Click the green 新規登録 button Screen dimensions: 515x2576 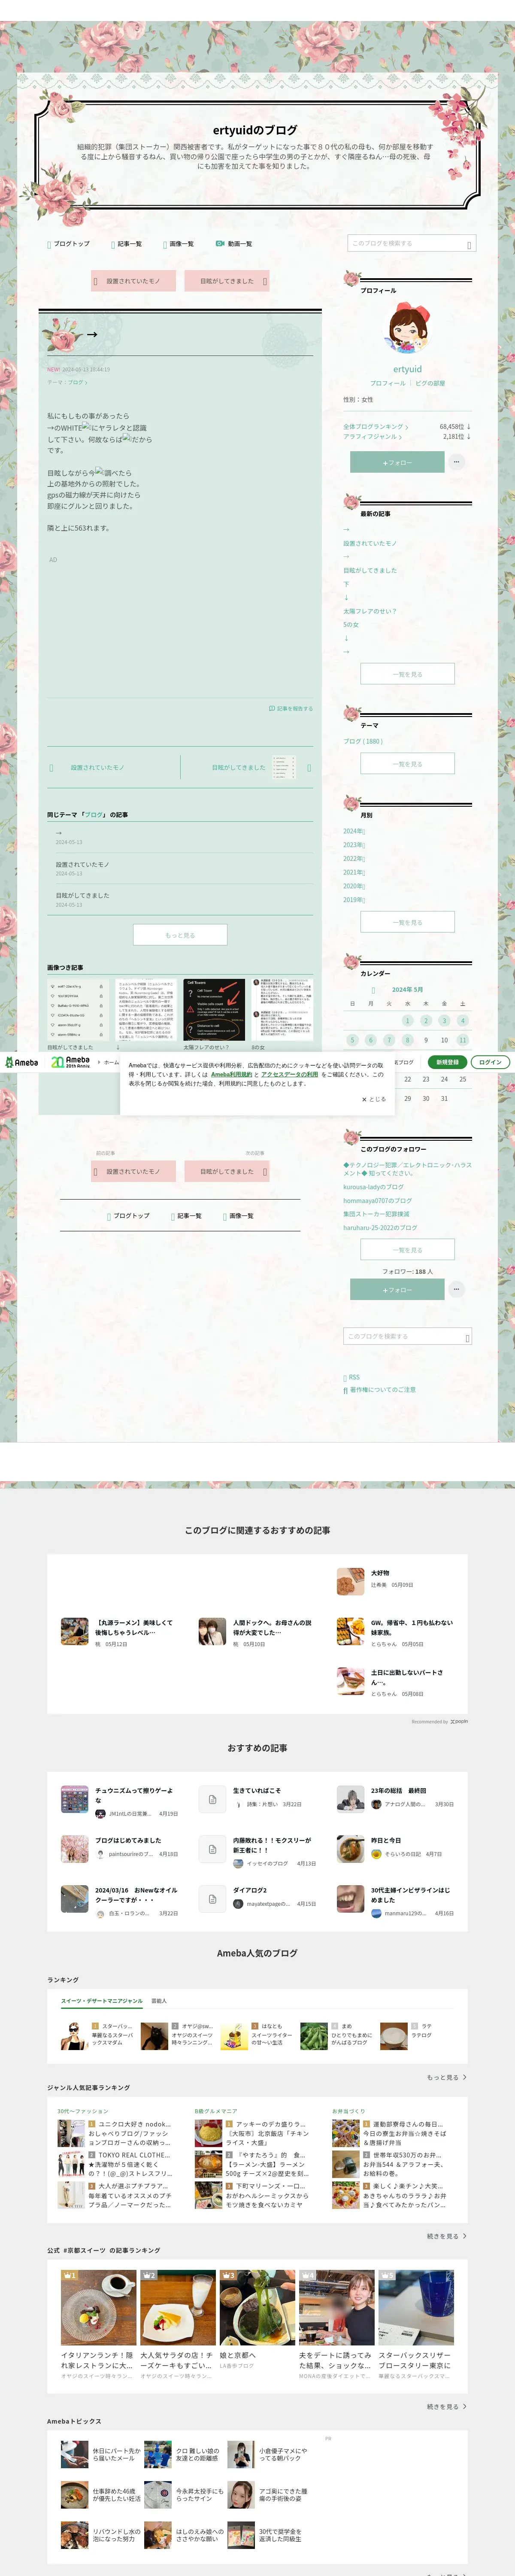[x=447, y=1062]
